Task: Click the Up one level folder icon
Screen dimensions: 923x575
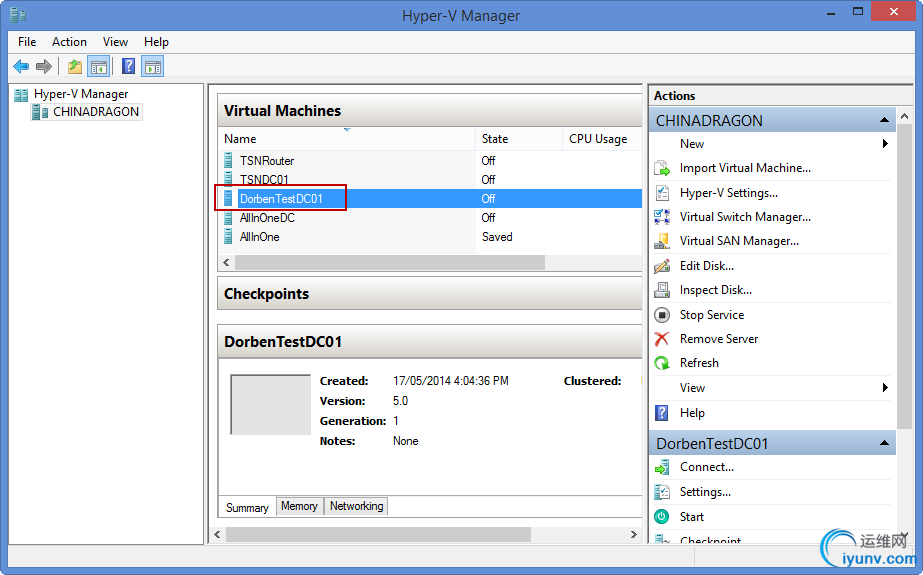Action: [75, 67]
